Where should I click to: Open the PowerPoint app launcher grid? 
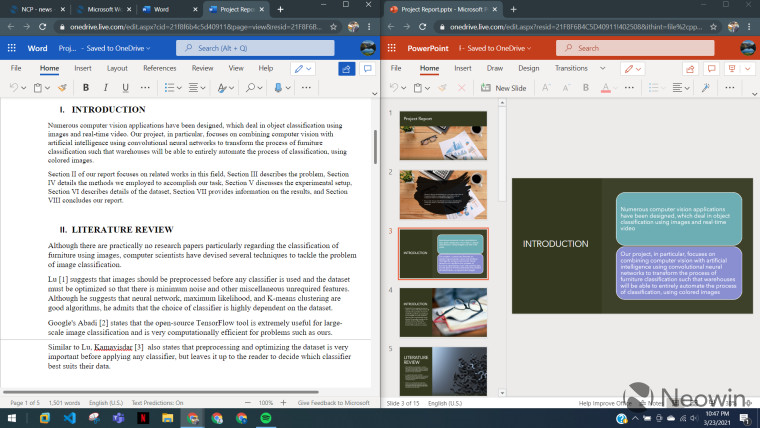[x=392, y=48]
